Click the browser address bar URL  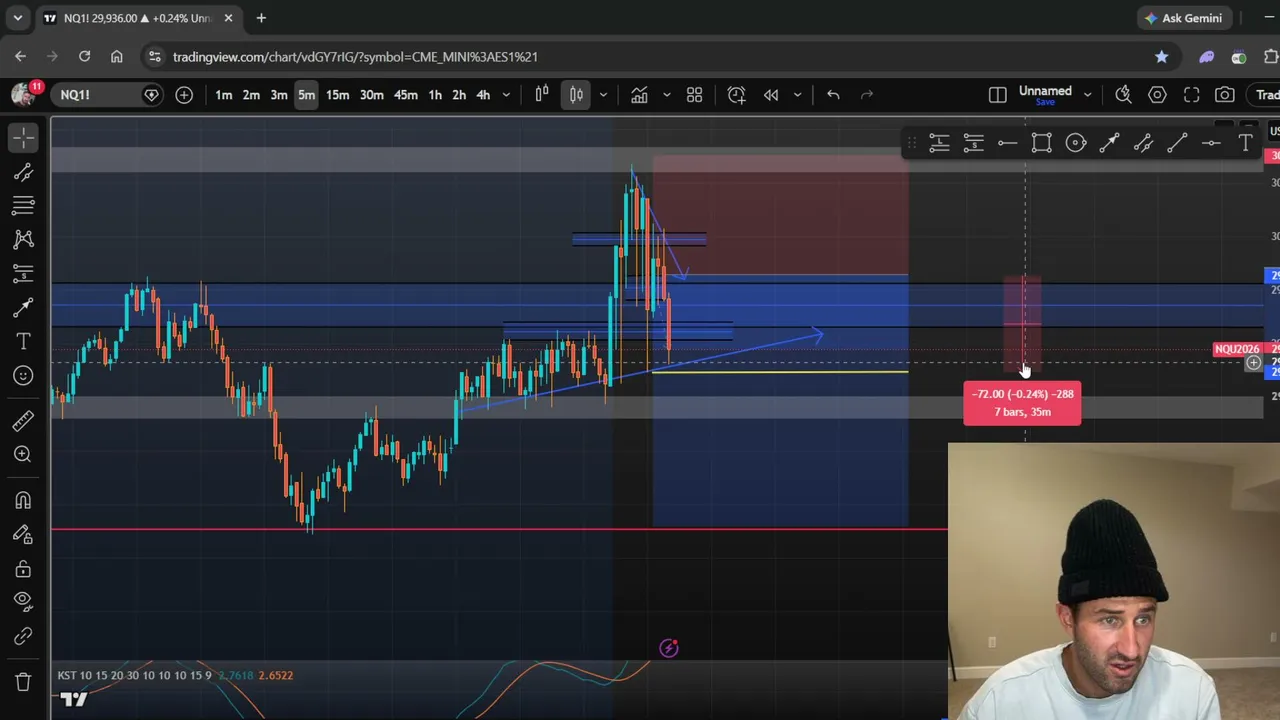(355, 57)
